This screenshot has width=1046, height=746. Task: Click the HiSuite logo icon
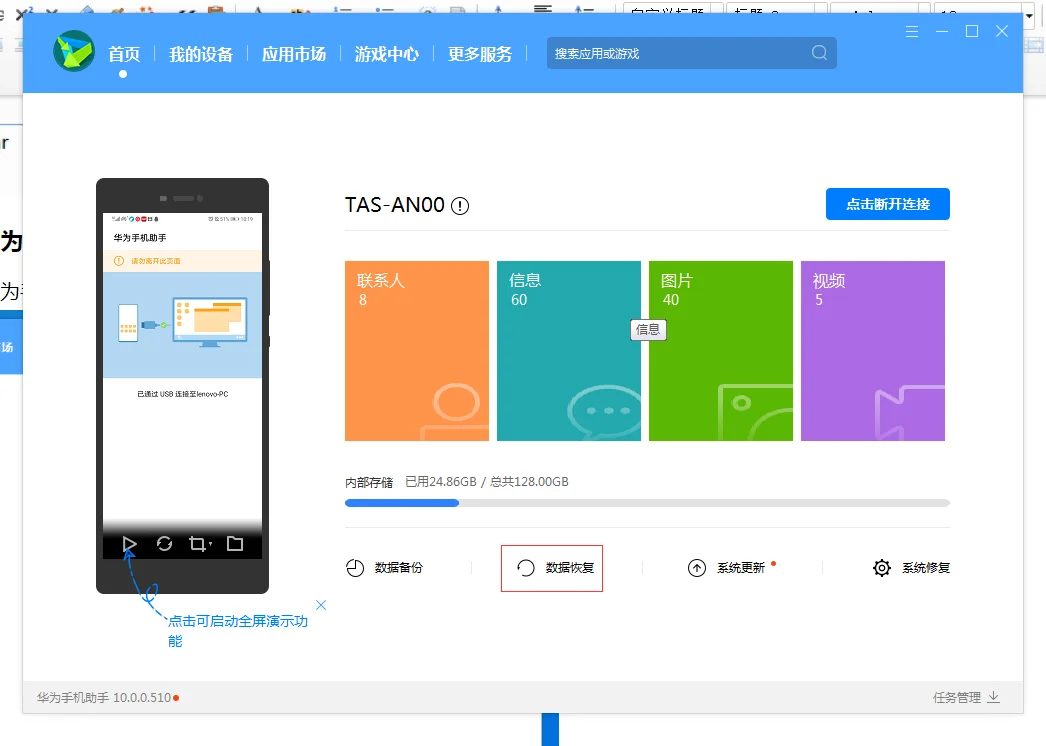pos(74,53)
